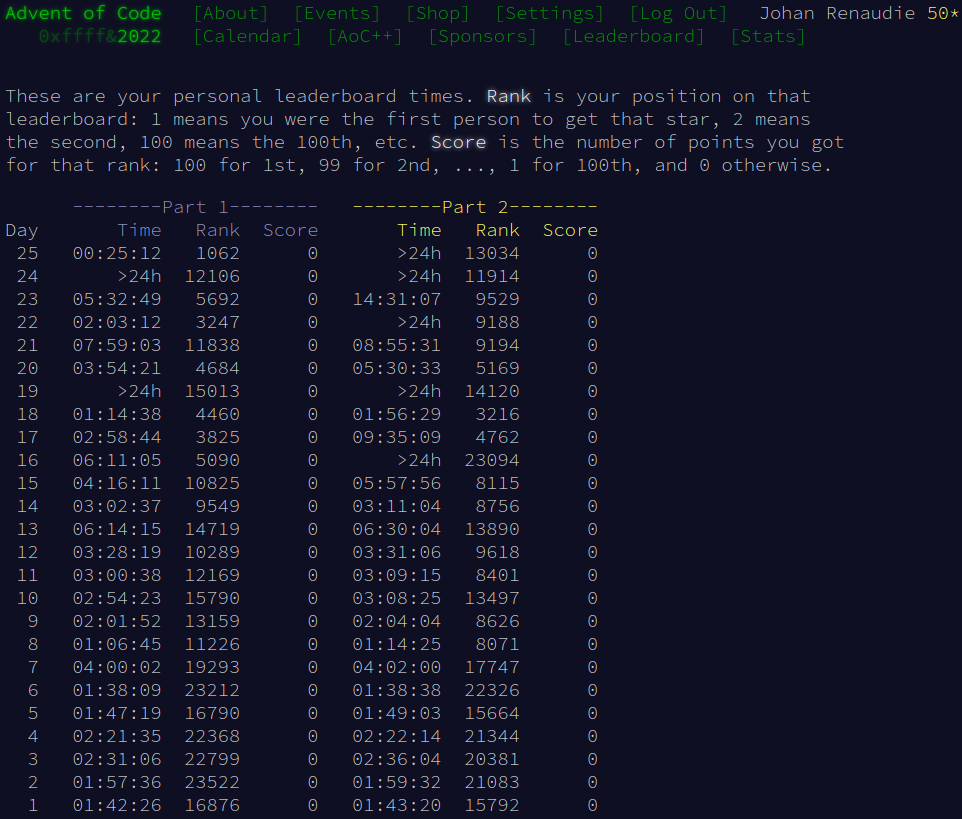Click Day 3 Part 1 rank 22799

(x=212, y=759)
